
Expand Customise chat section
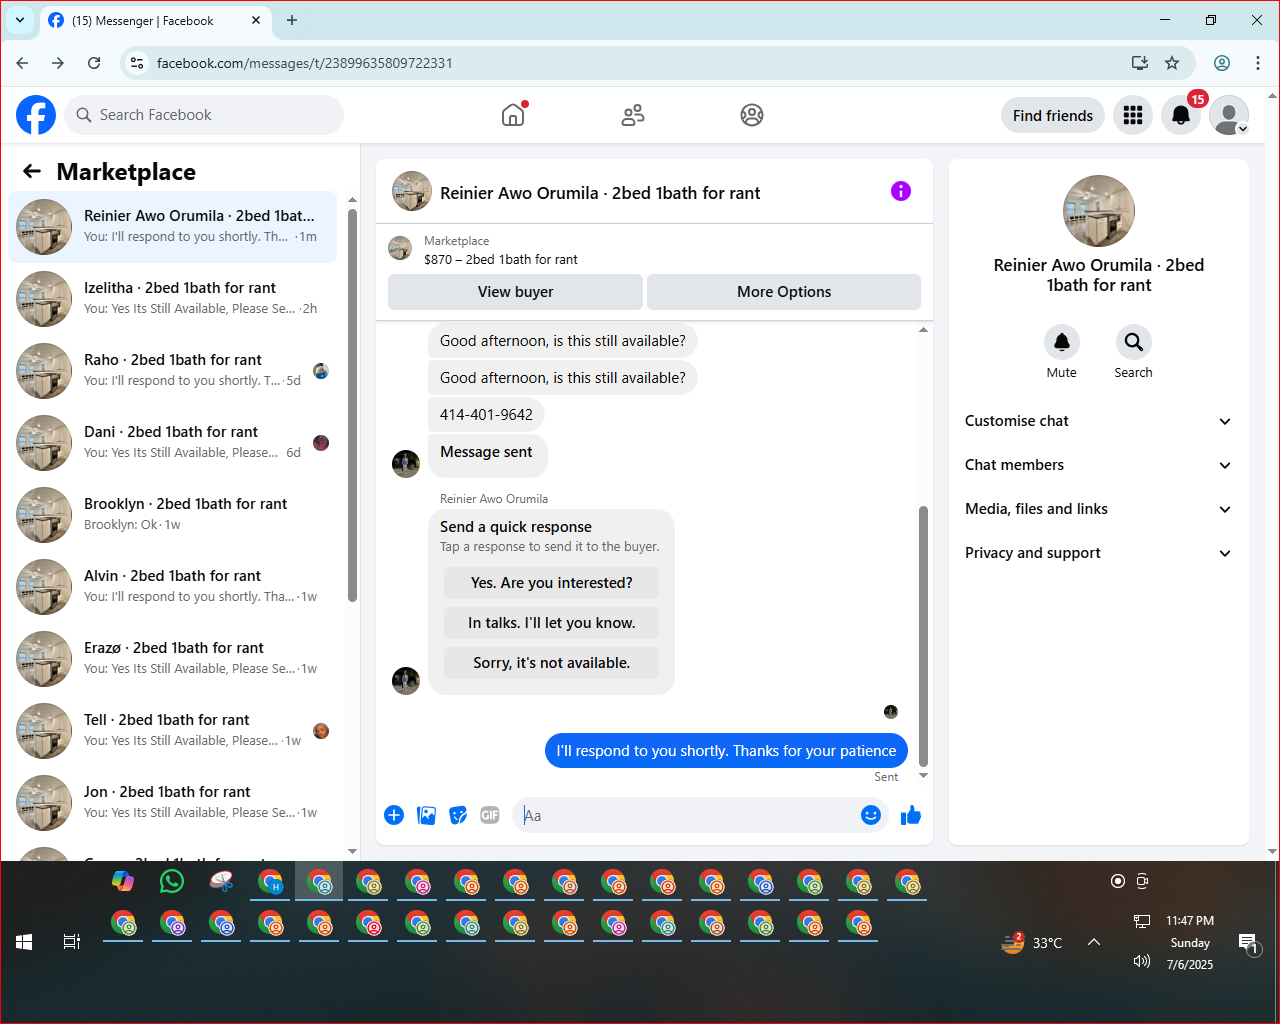pos(1098,421)
